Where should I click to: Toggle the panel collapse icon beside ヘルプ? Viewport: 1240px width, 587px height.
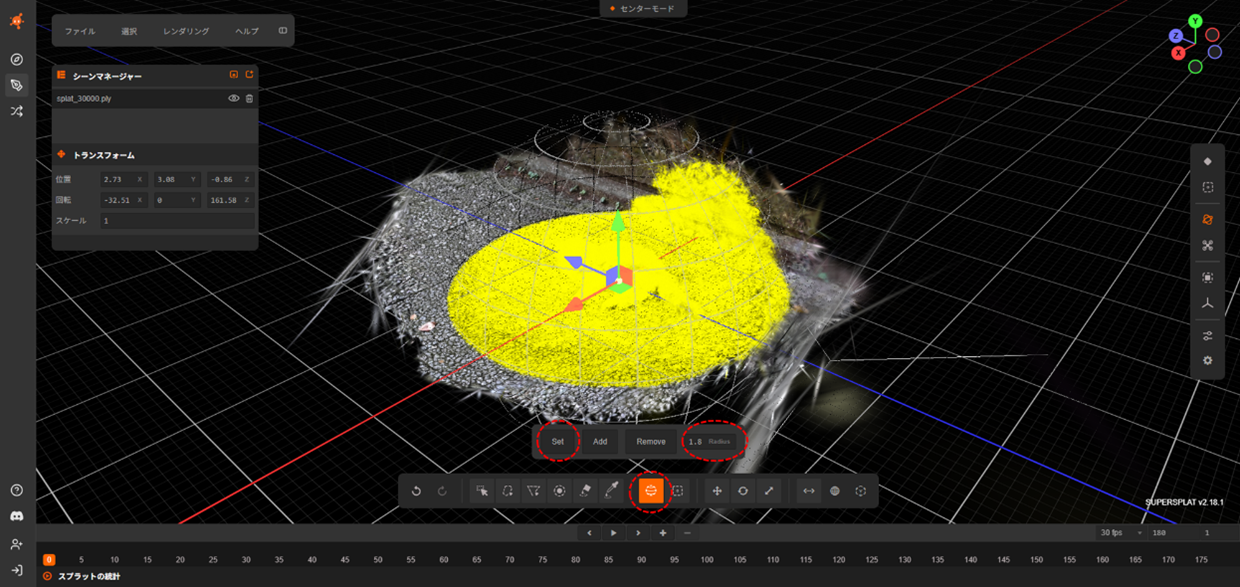click(283, 31)
